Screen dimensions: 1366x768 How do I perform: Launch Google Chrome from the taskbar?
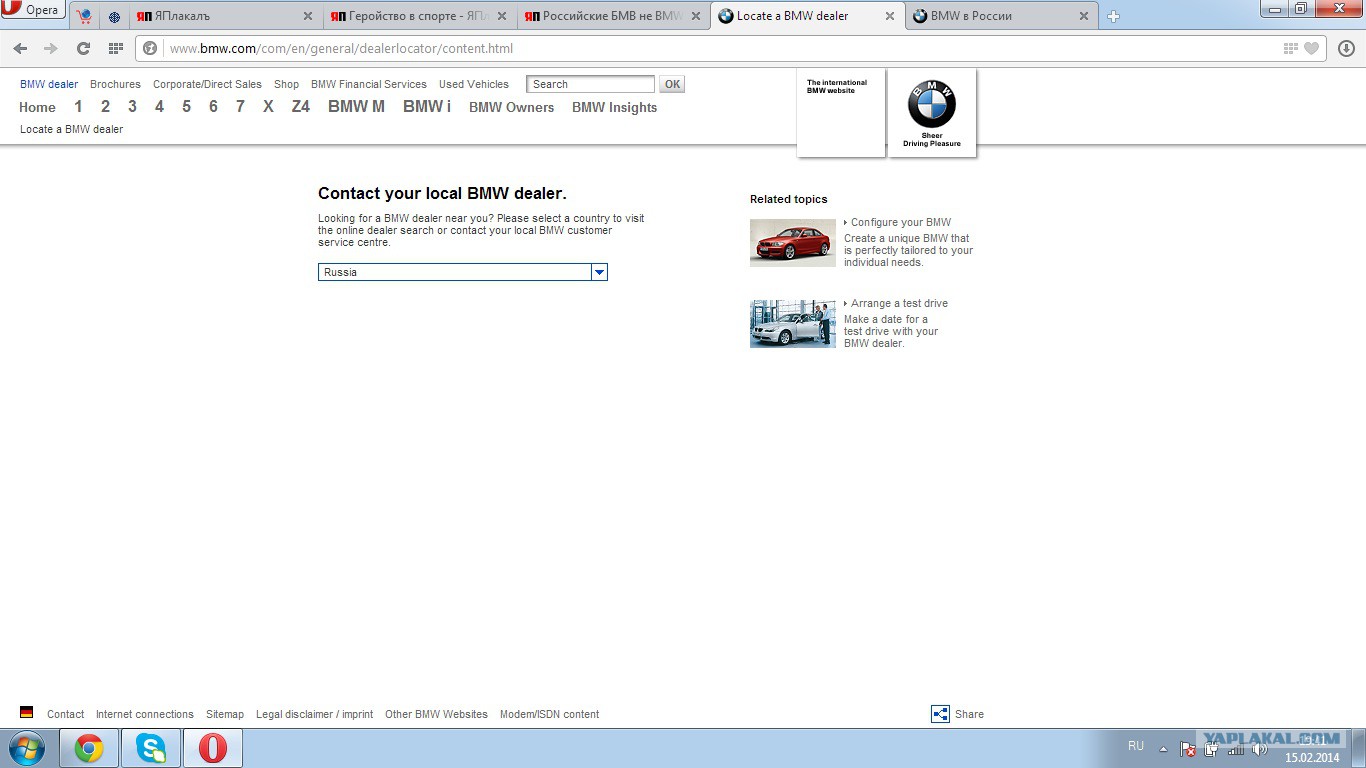pyautogui.click(x=89, y=748)
